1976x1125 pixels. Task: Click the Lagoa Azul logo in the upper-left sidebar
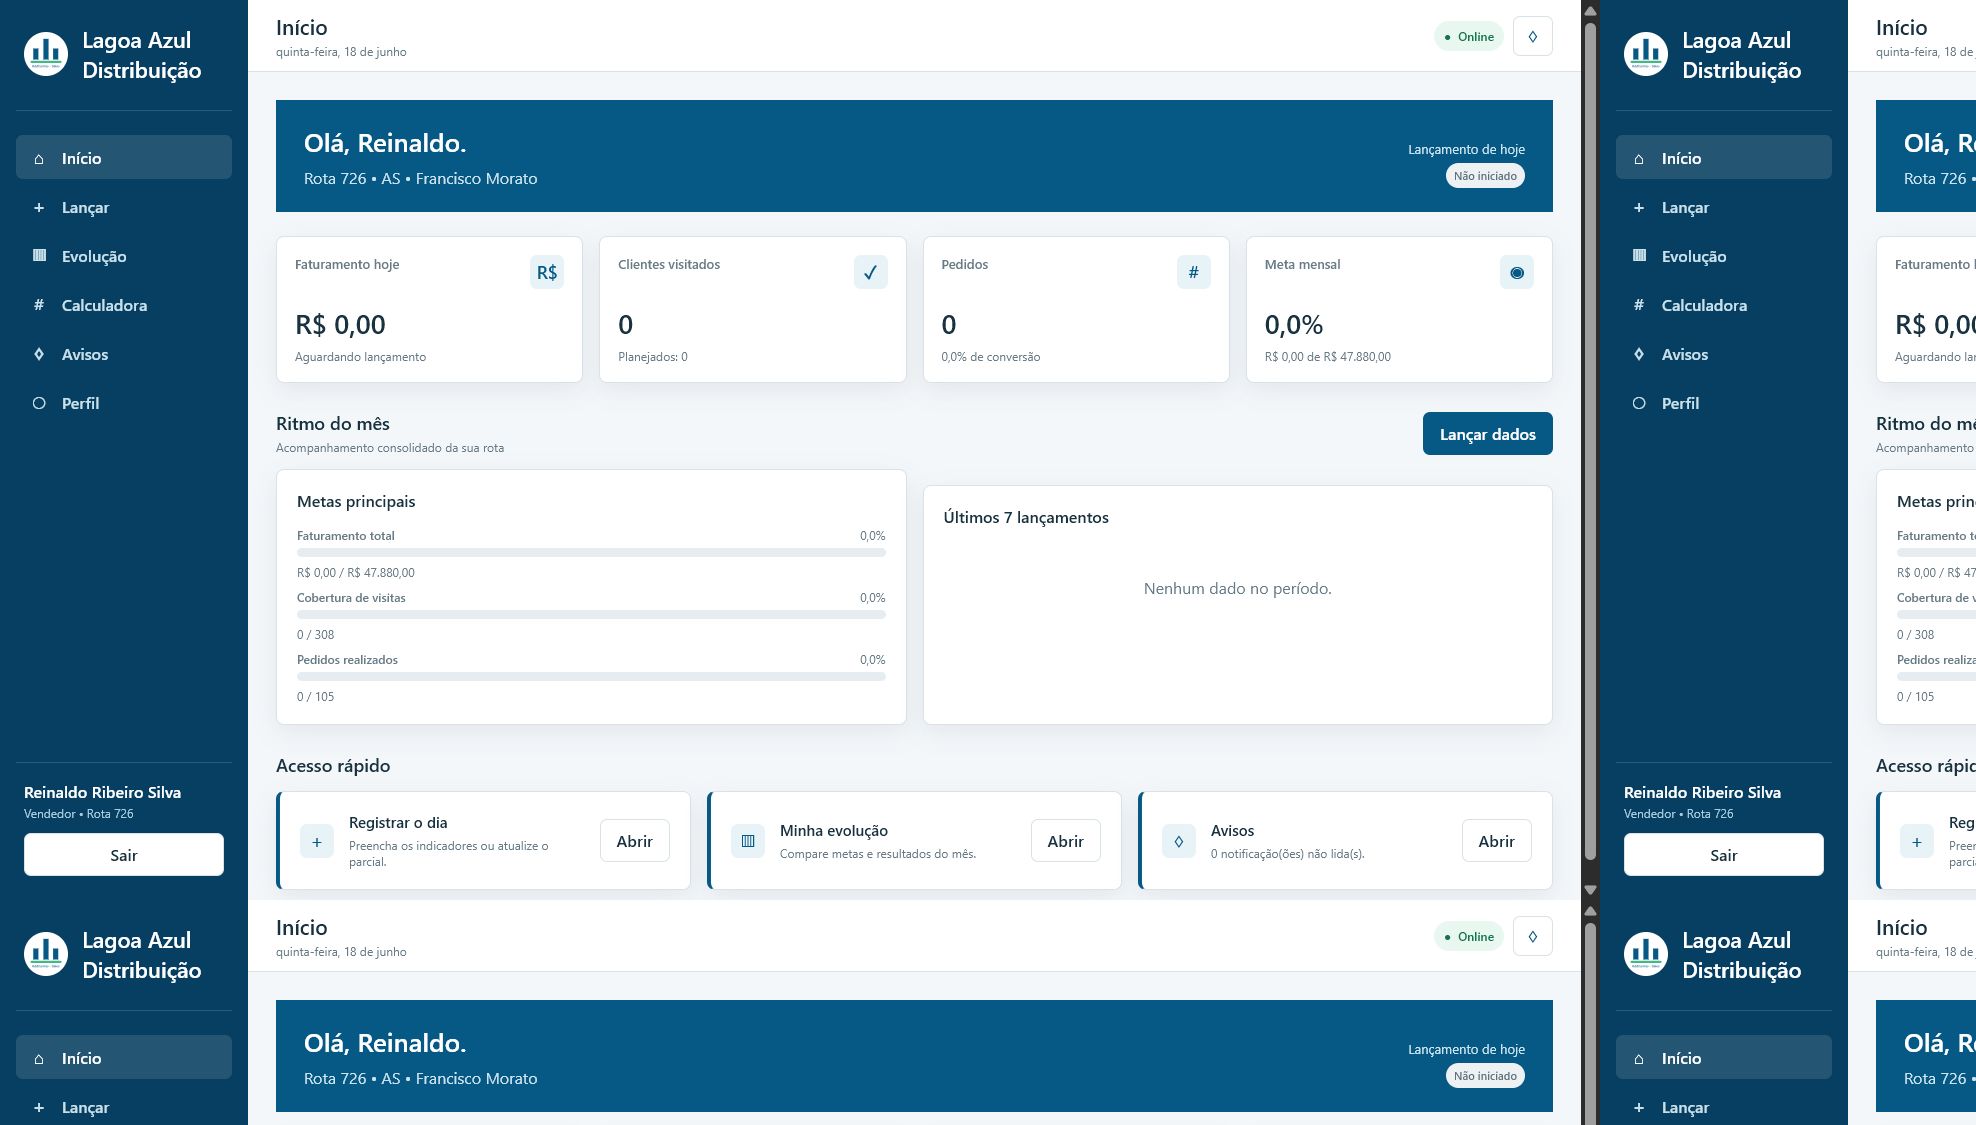pyautogui.click(x=46, y=55)
